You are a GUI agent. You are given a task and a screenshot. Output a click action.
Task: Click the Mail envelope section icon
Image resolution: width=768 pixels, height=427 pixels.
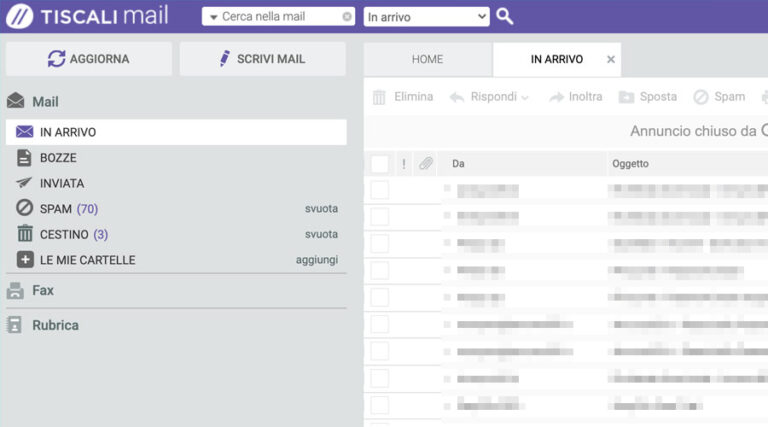tap(16, 101)
